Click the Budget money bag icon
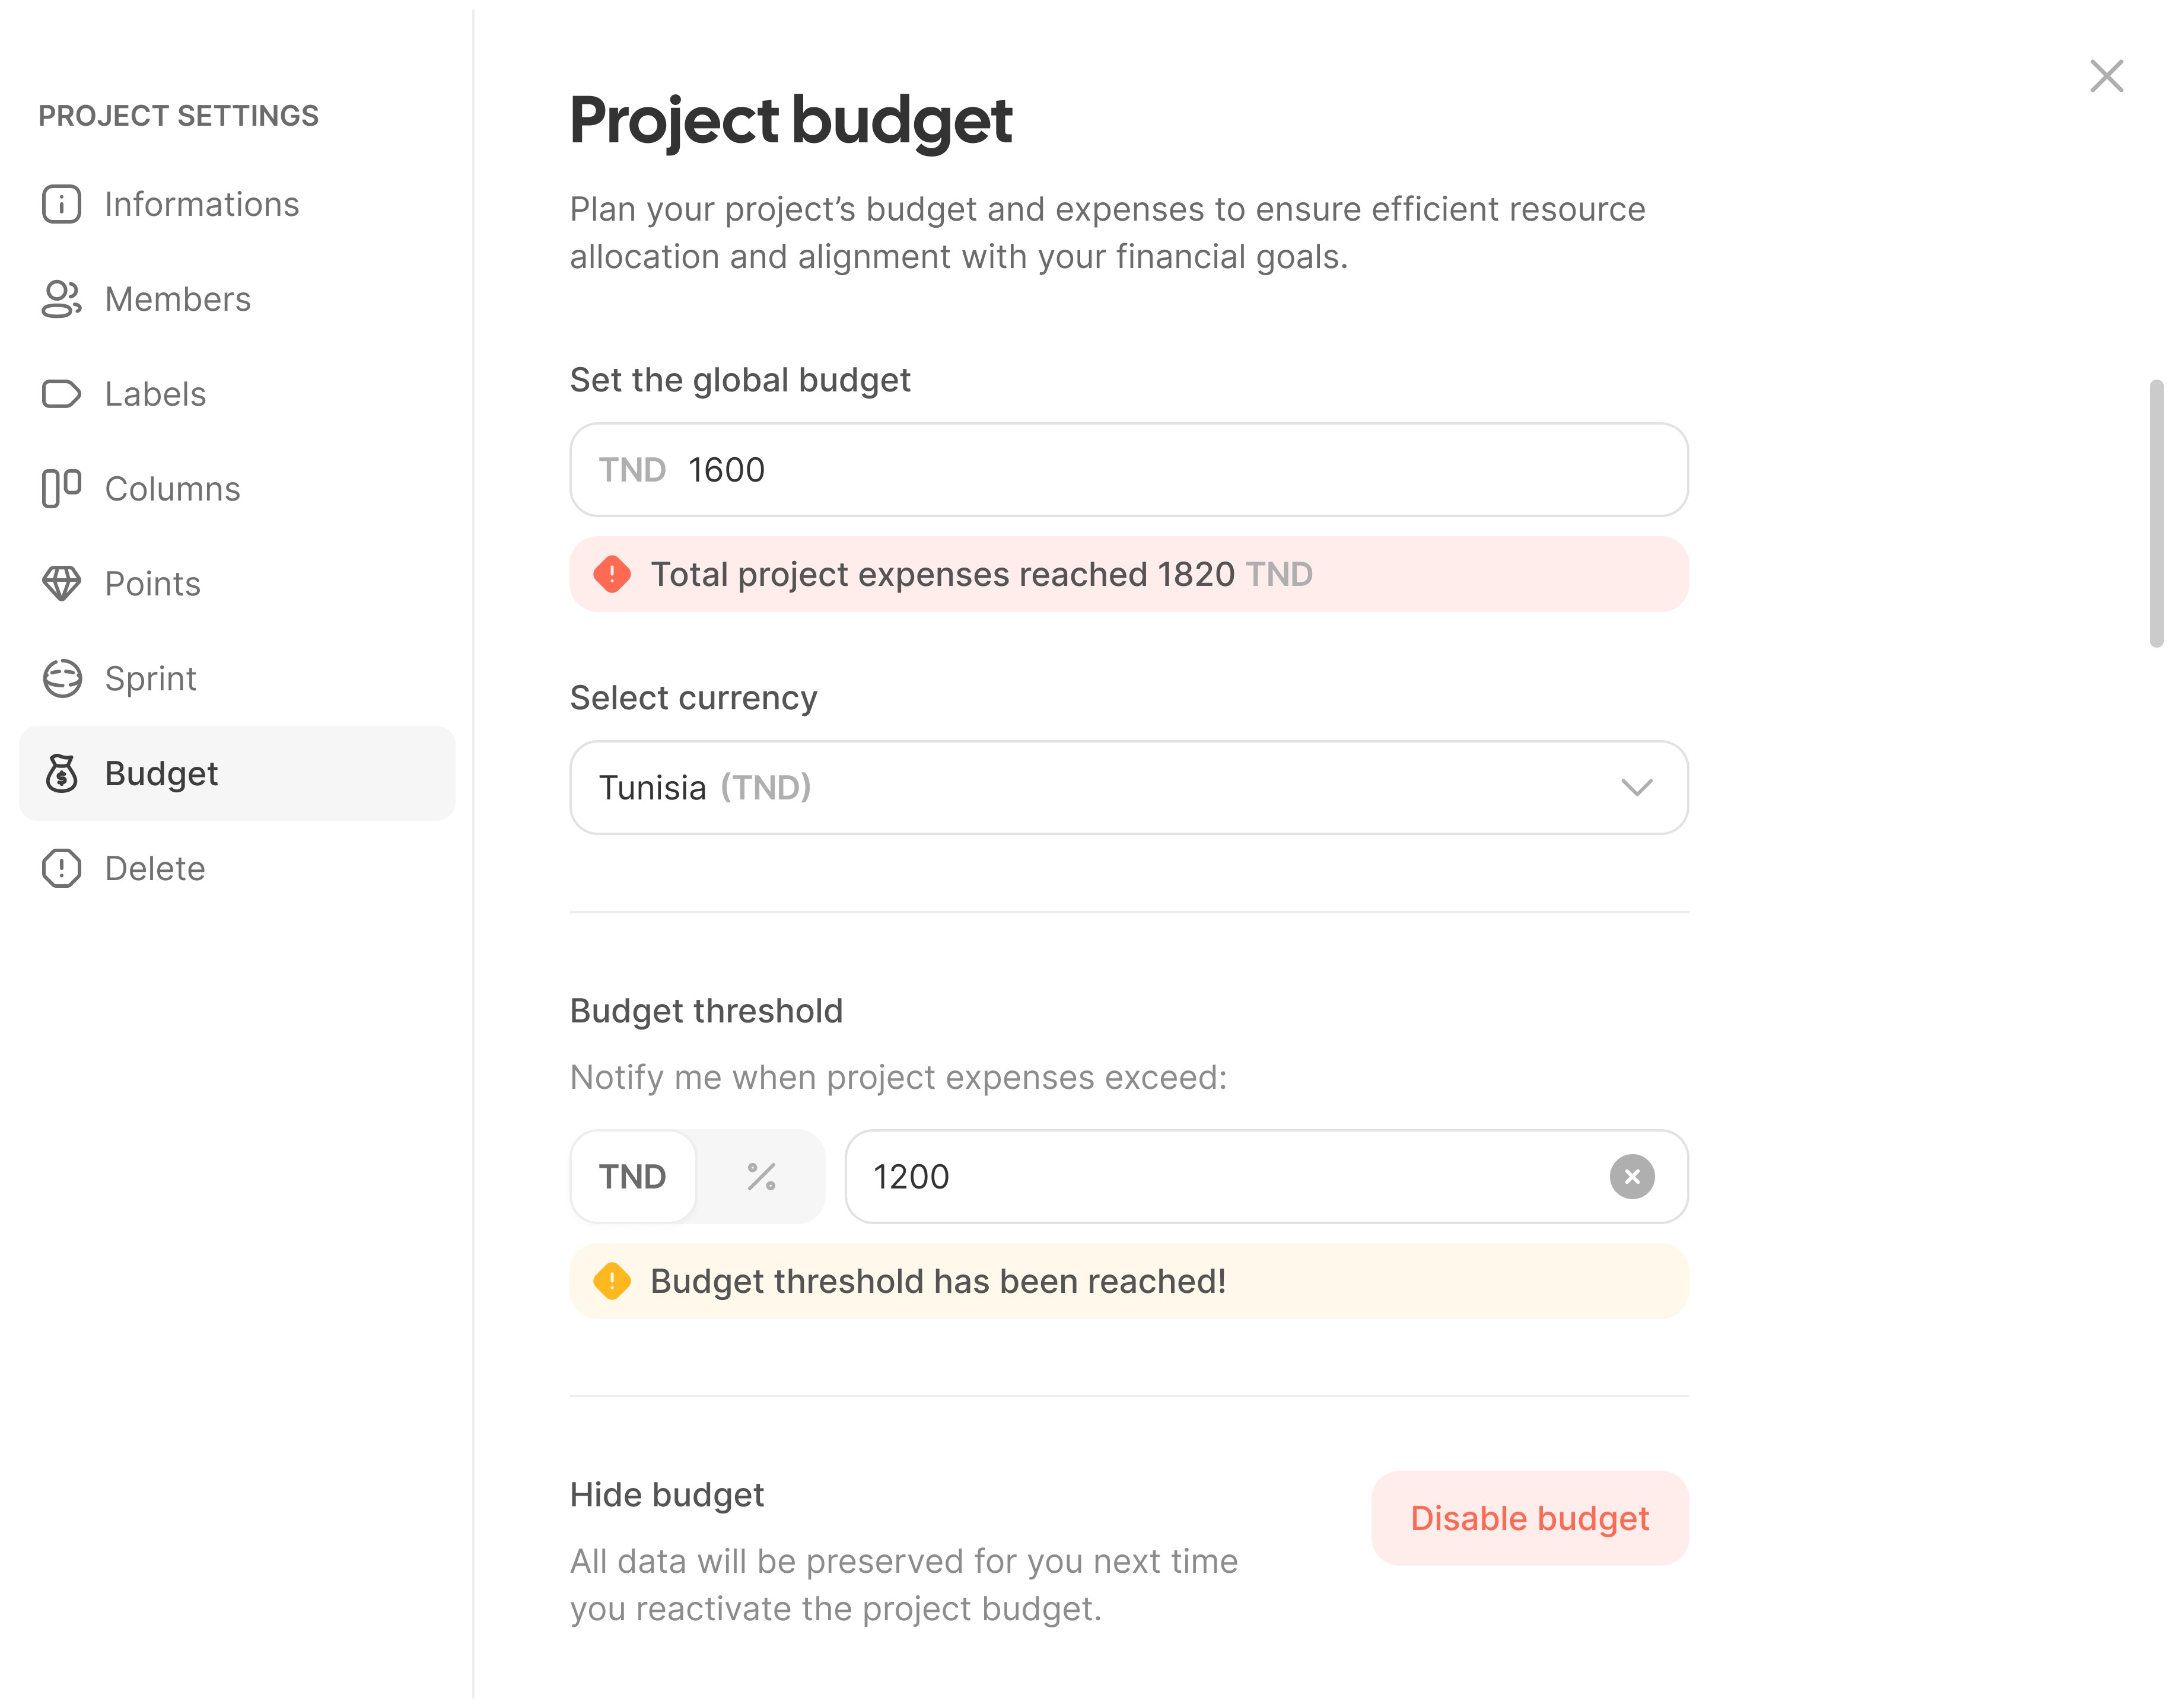The height and width of the screenshot is (1708, 2183). (x=61, y=774)
